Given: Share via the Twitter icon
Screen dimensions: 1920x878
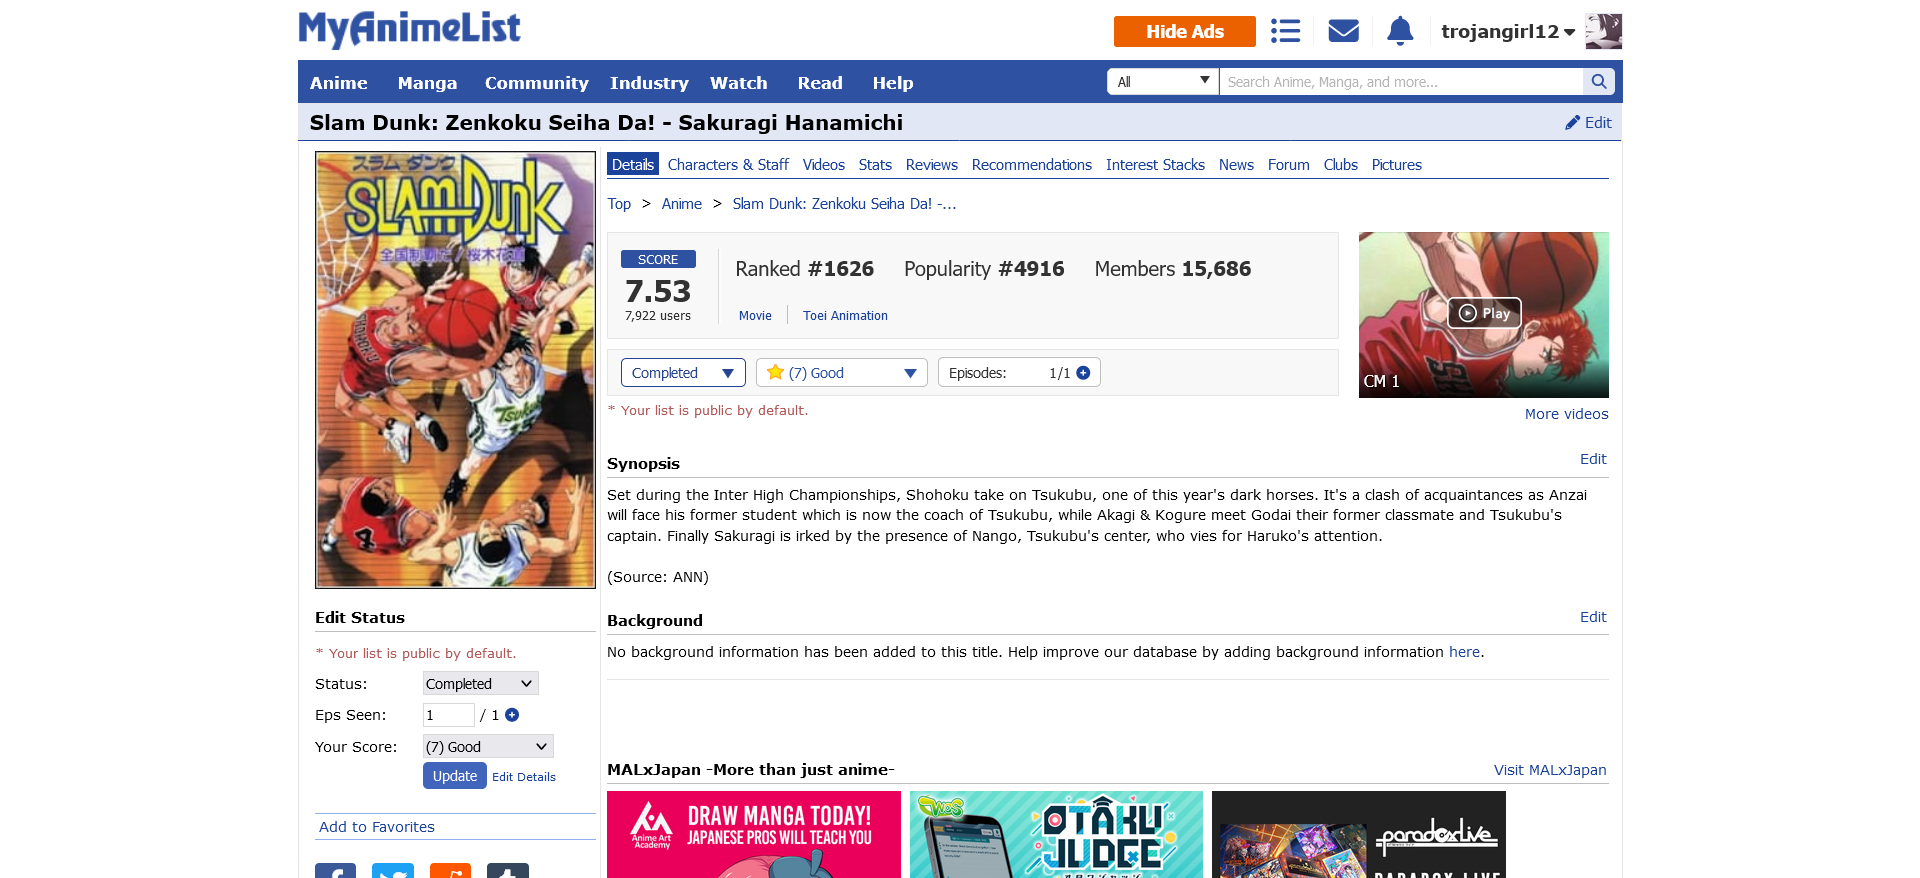Looking at the screenshot, I should tap(393, 871).
